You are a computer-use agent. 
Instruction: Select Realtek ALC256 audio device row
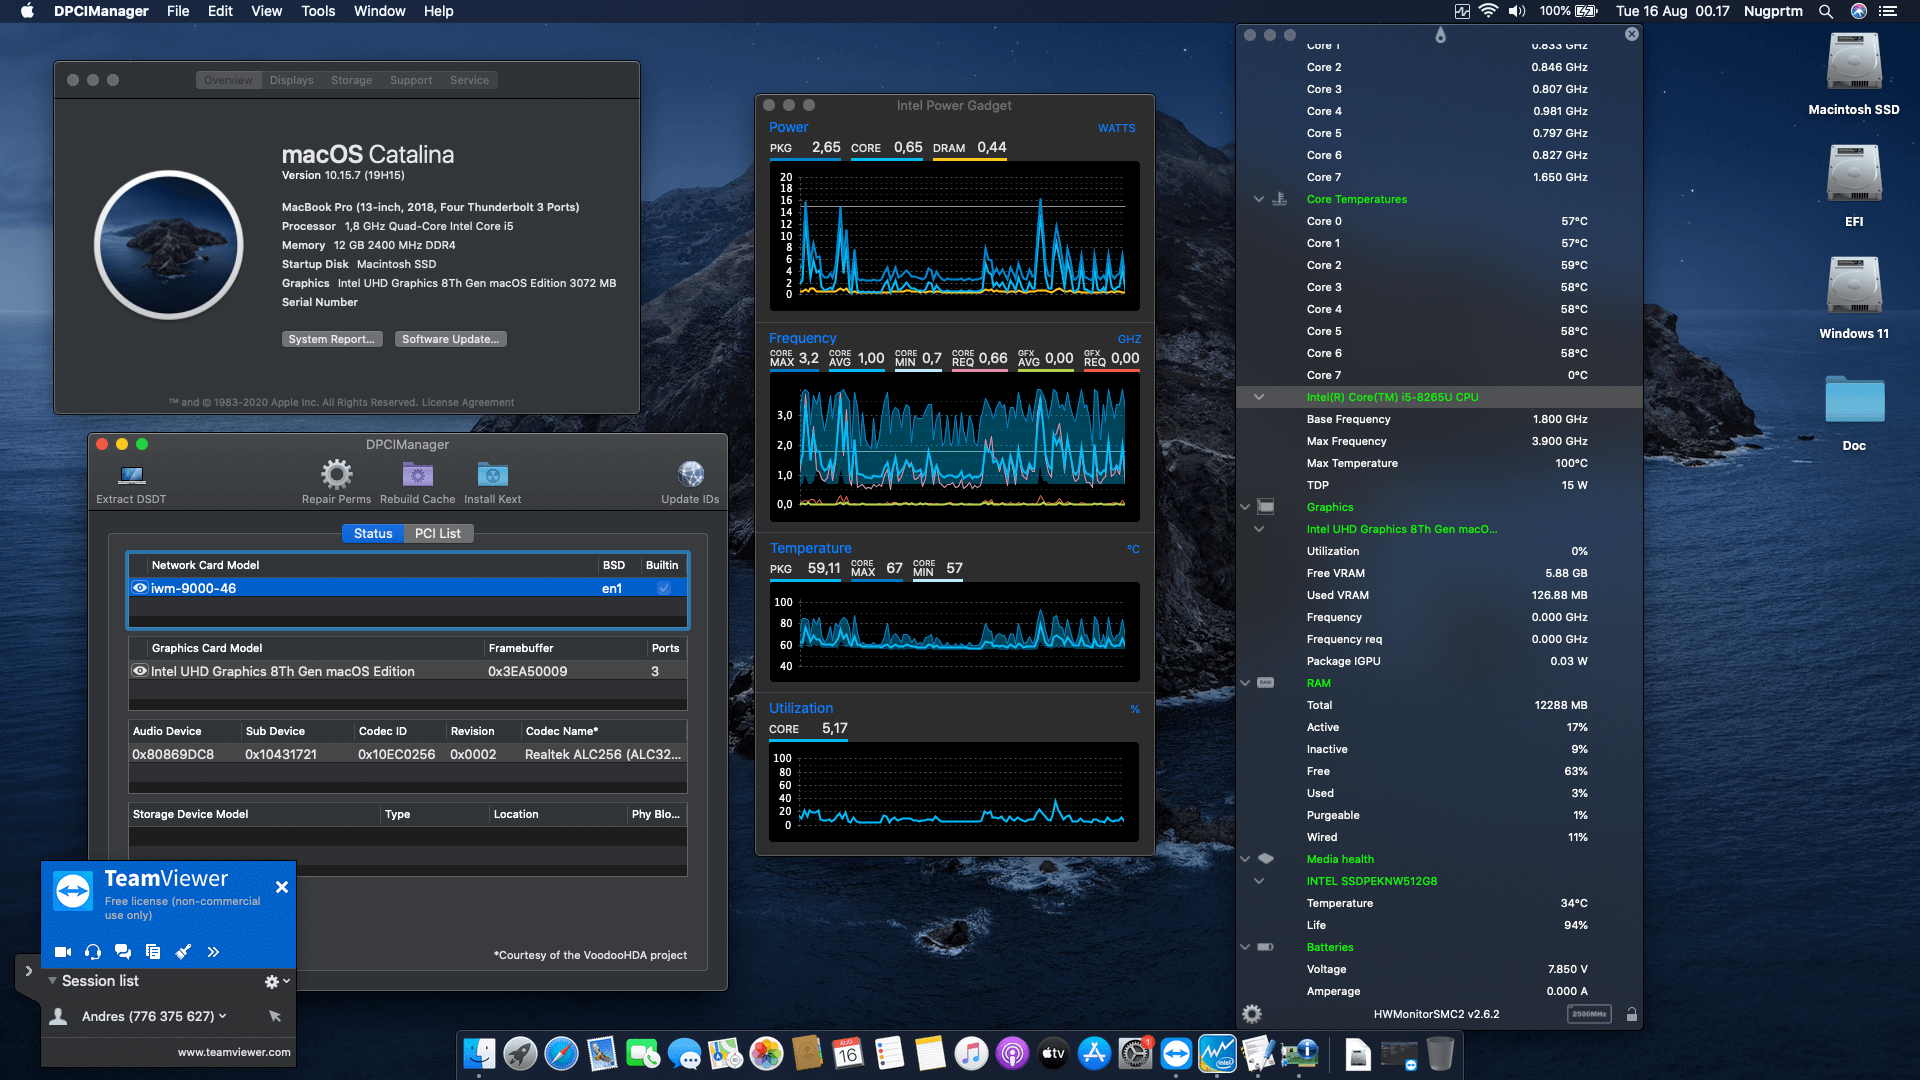[x=407, y=754]
